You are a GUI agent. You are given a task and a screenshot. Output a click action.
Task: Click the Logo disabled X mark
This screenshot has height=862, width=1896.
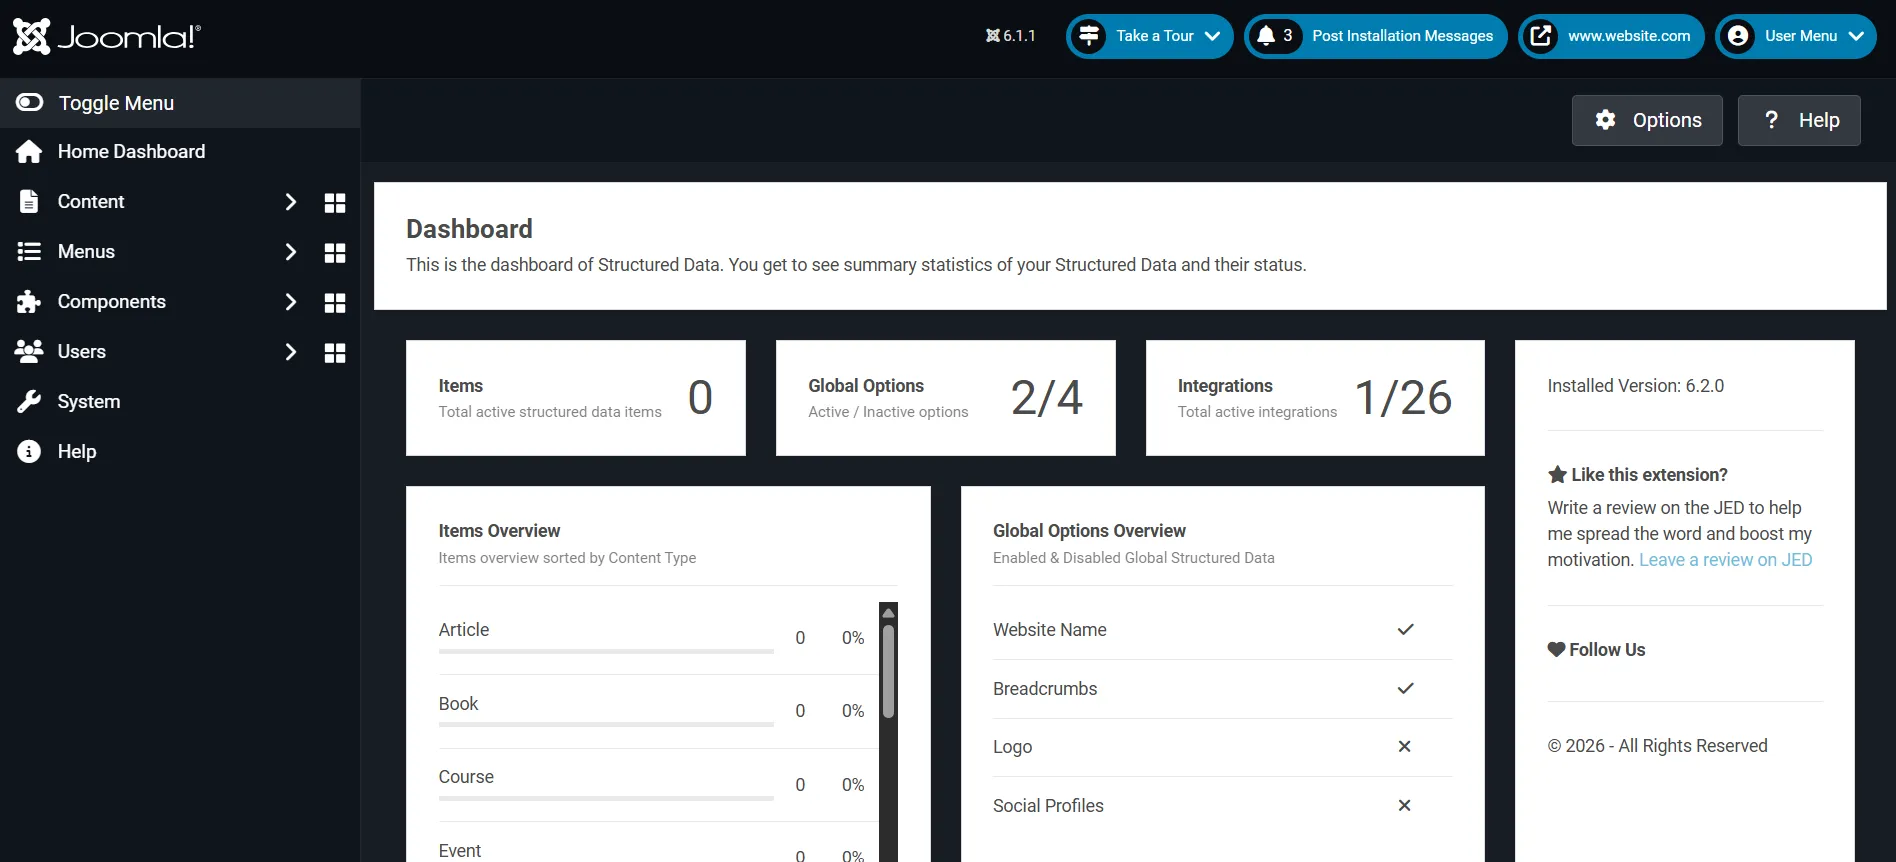coord(1404,746)
